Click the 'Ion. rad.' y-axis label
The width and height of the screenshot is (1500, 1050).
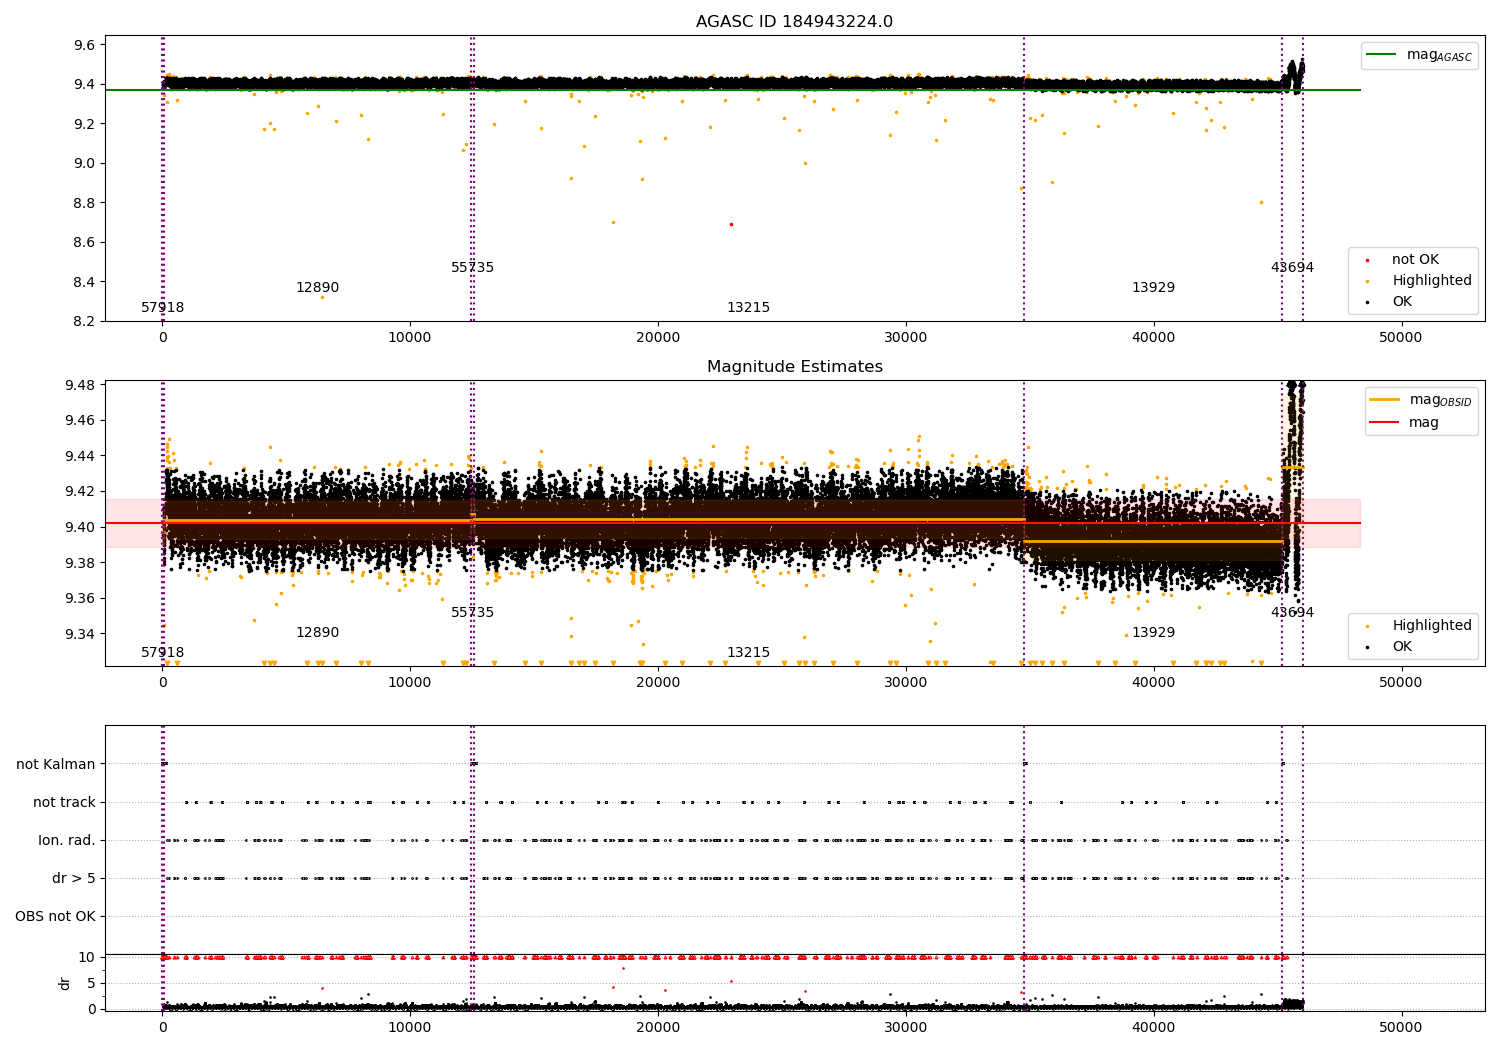coord(67,840)
